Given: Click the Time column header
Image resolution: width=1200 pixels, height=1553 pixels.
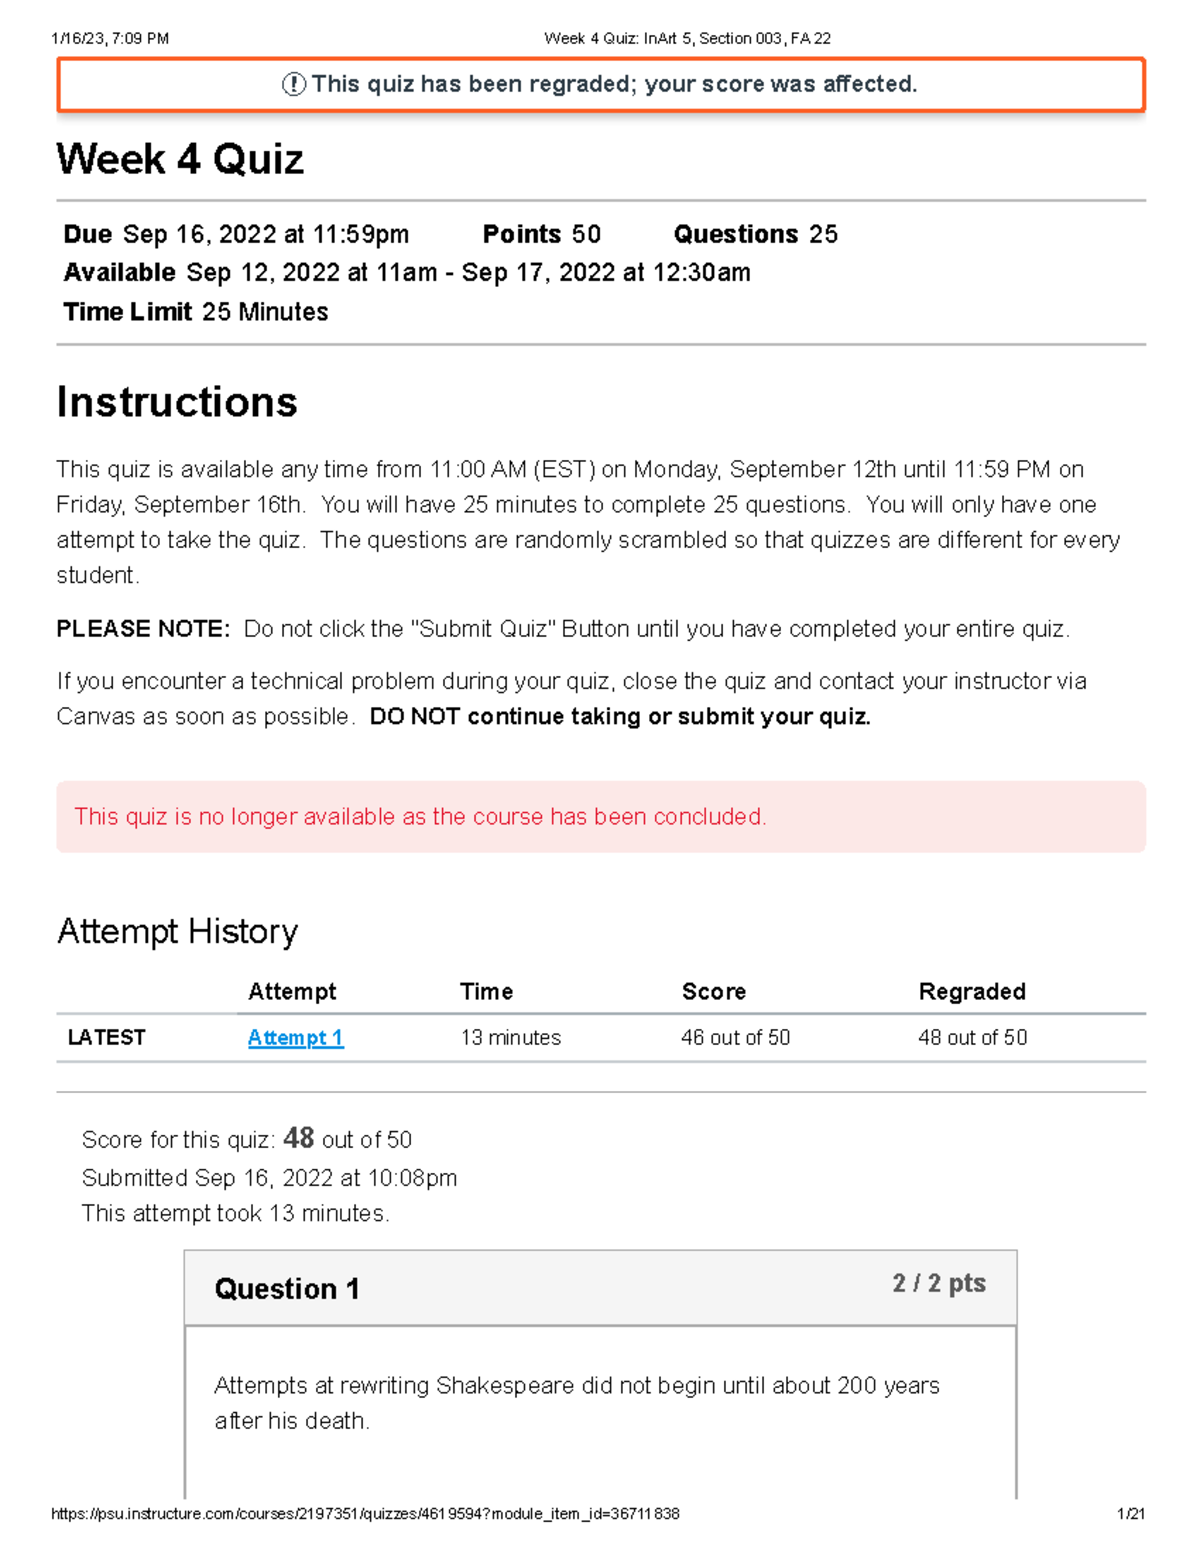Looking at the screenshot, I should tap(486, 992).
